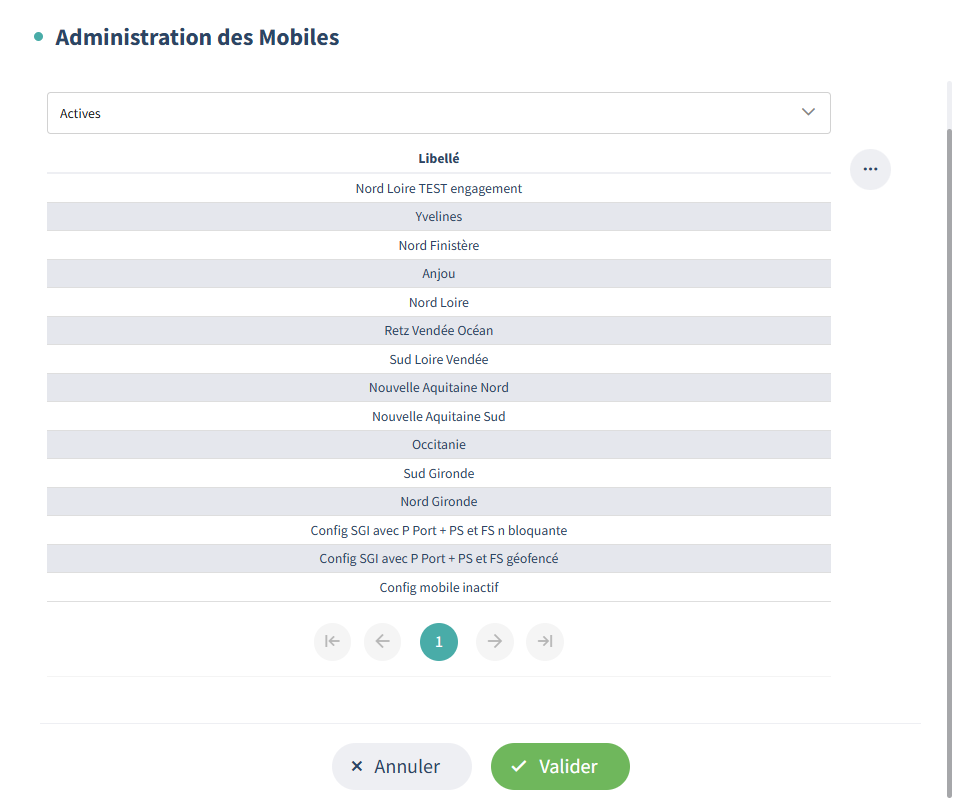Jump to last page arrow icon
The image size is (964, 799).
pyautogui.click(x=545, y=642)
